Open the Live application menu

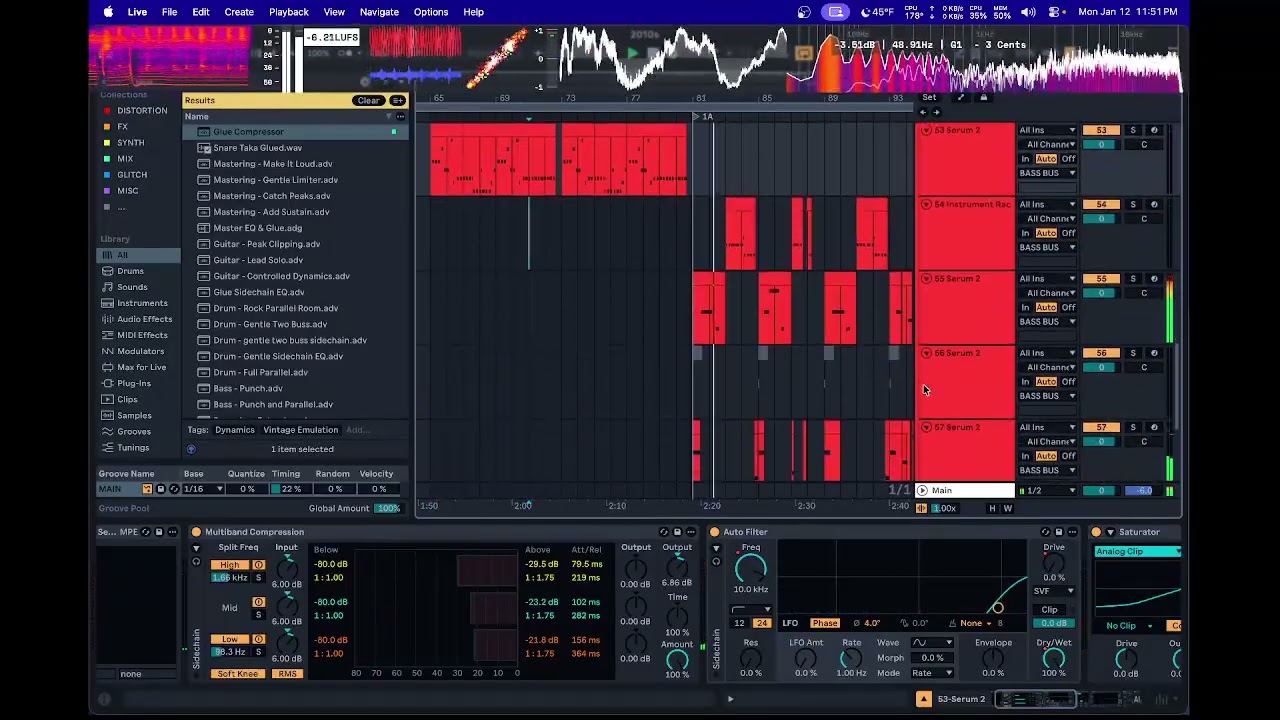click(x=137, y=12)
